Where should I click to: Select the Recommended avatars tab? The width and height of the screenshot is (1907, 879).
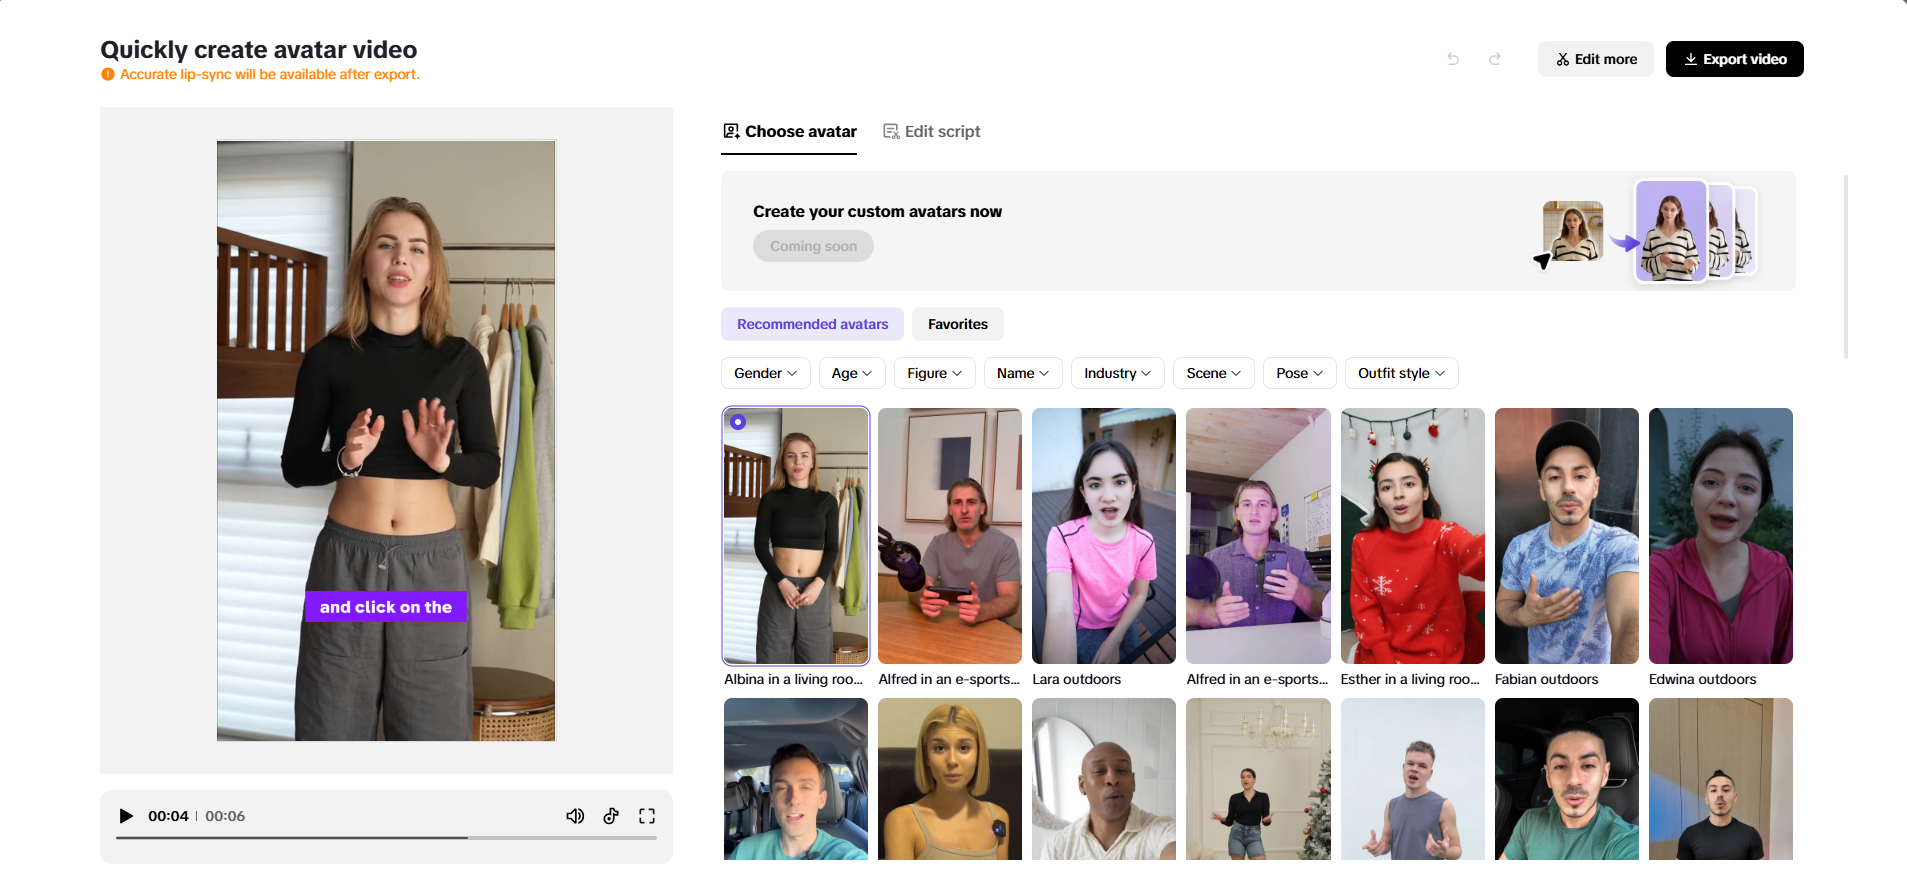(x=812, y=324)
